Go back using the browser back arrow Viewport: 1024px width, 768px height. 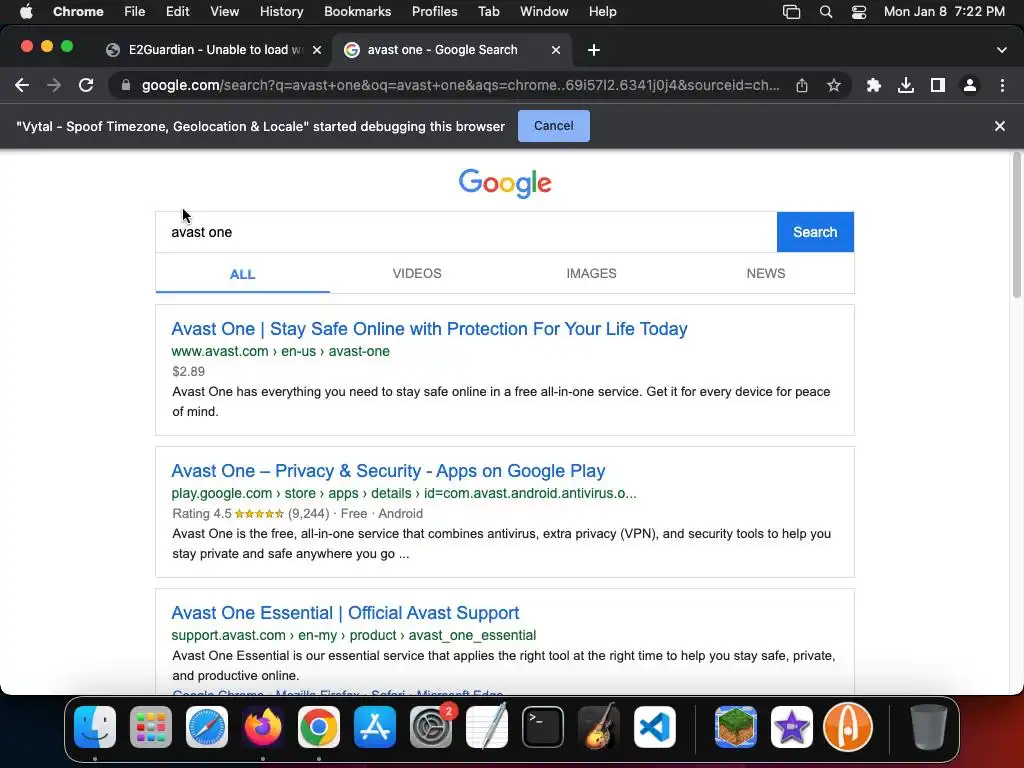click(x=22, y=85)
